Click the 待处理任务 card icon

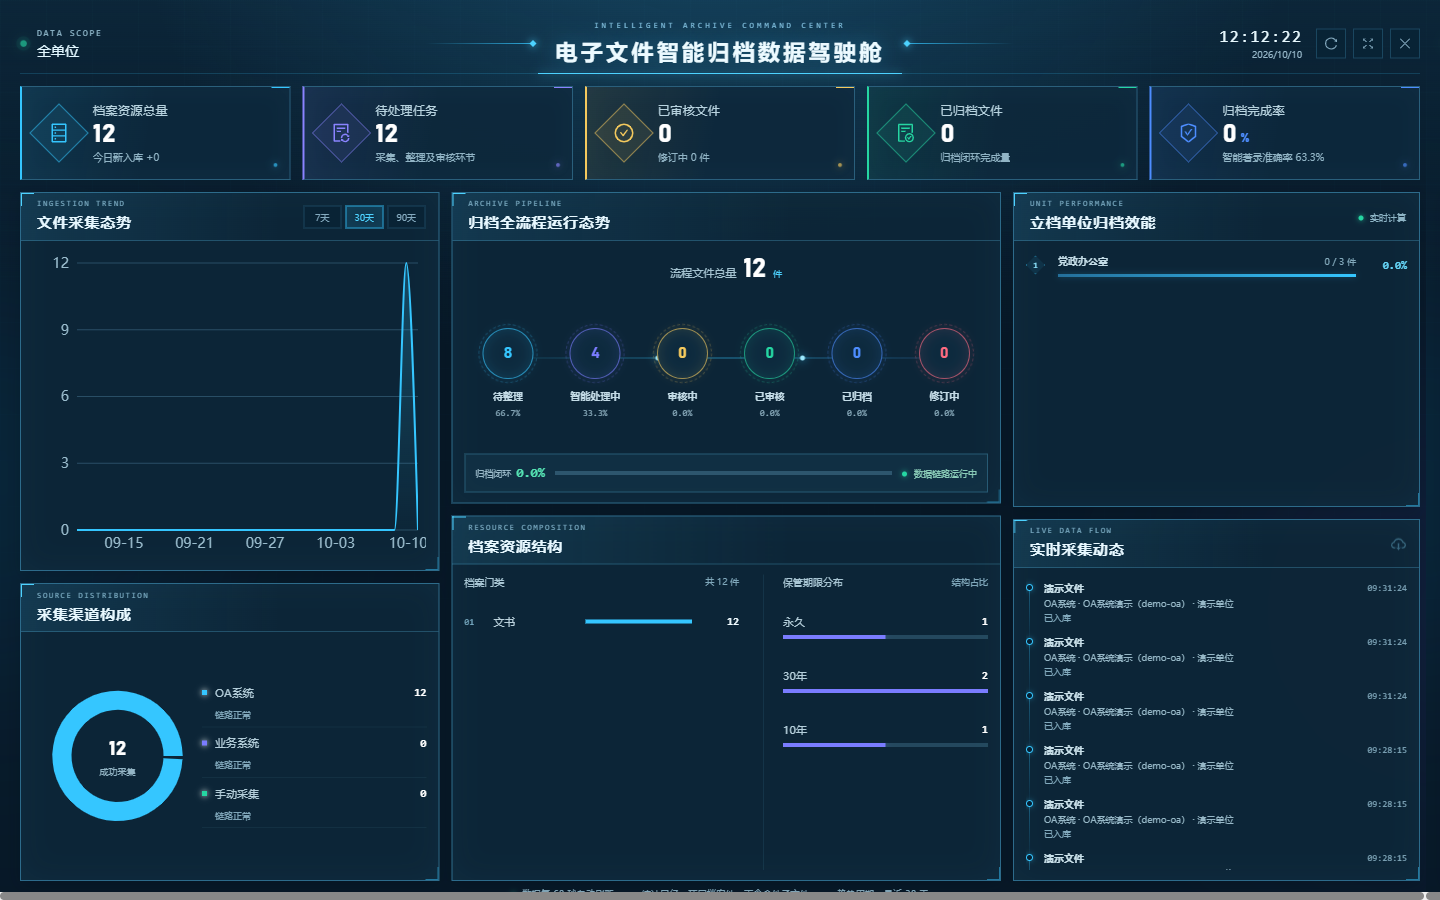coord(341,133)
